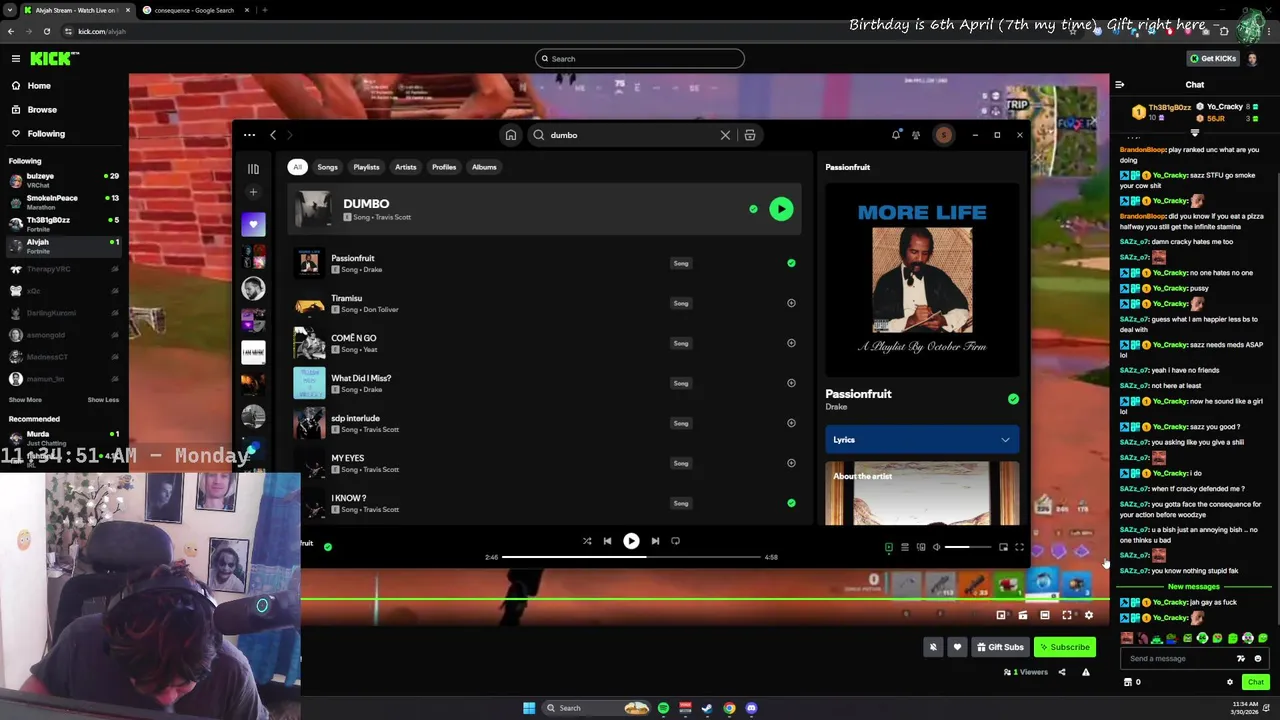Add sdp interlude to Liked Songs

[x=791, y=423]
